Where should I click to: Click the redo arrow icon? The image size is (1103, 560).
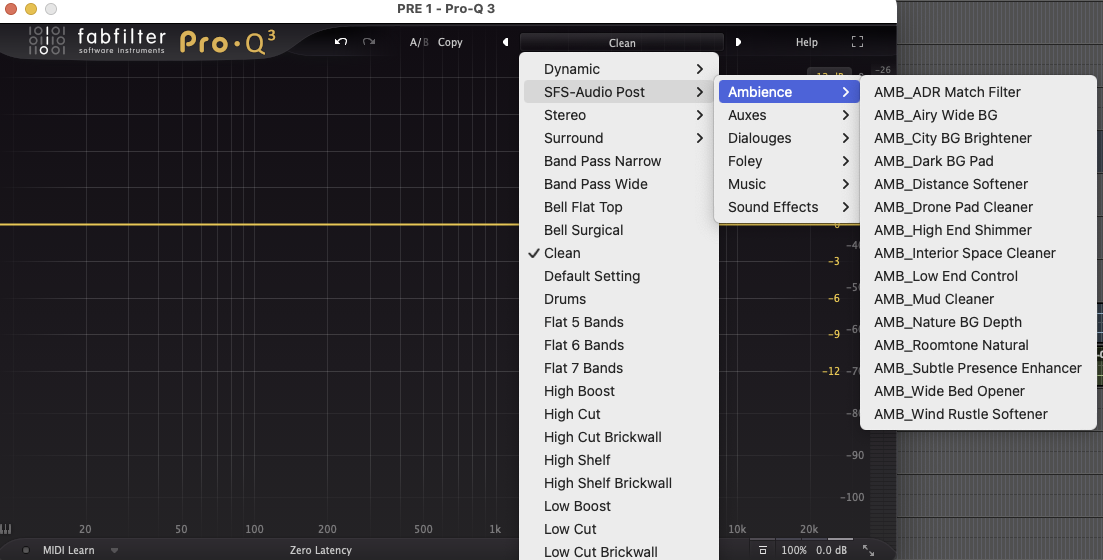pos(369,42)
